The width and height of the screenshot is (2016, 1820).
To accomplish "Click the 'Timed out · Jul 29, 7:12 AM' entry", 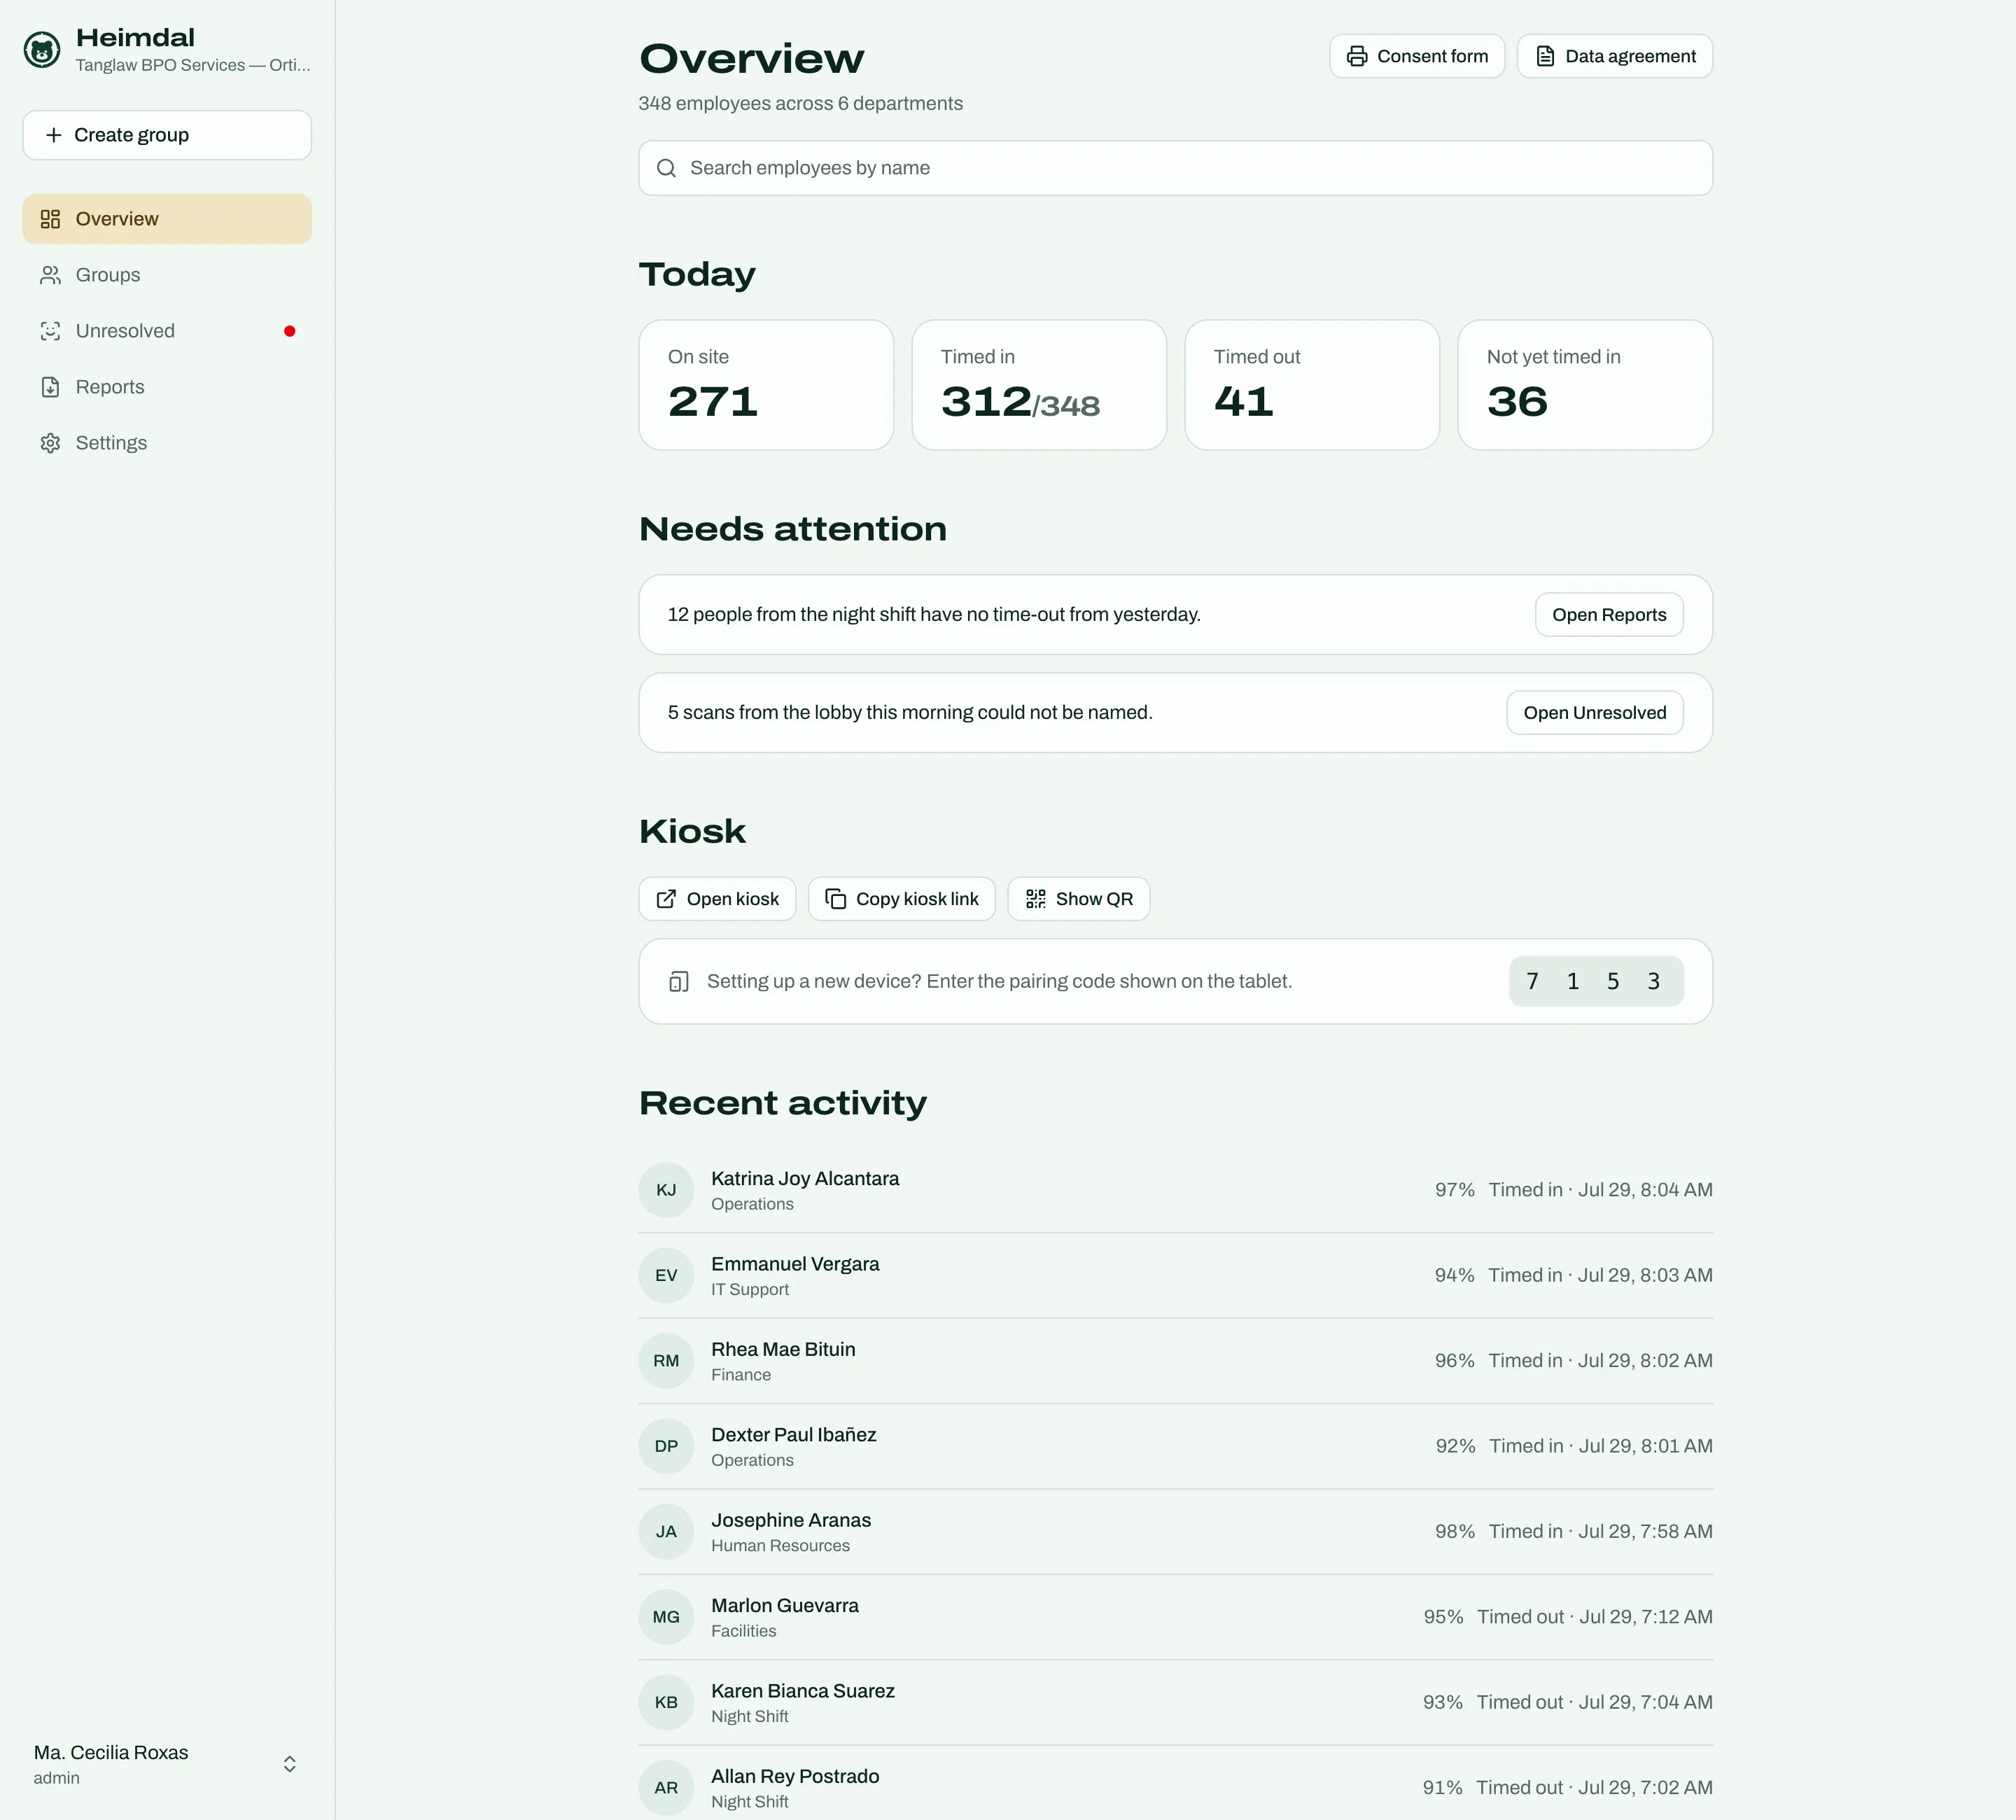I will tap(1595, 1617).
